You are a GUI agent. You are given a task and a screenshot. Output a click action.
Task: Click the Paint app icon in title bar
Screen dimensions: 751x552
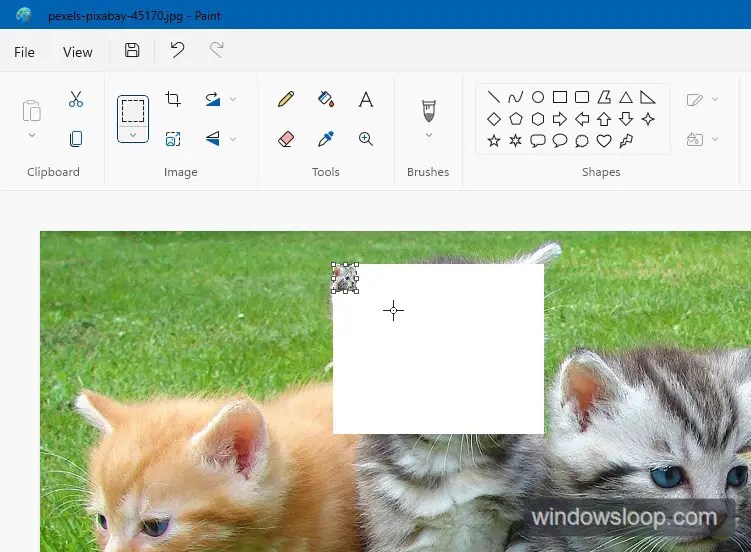pos(23,15)
